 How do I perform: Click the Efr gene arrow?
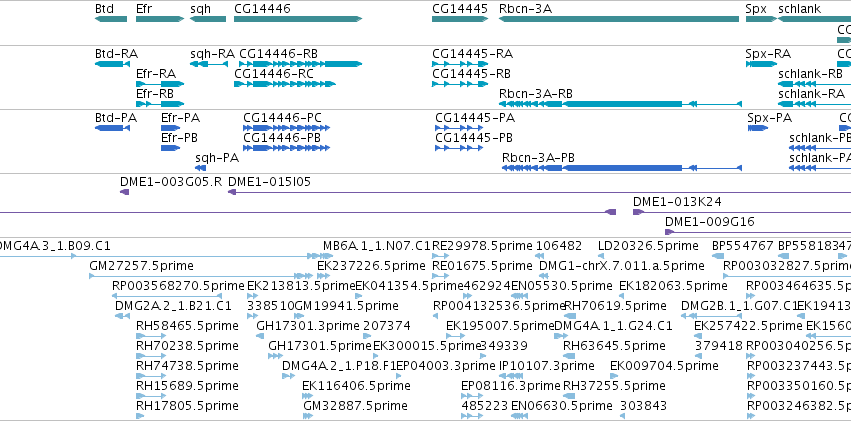click(160, 19)
